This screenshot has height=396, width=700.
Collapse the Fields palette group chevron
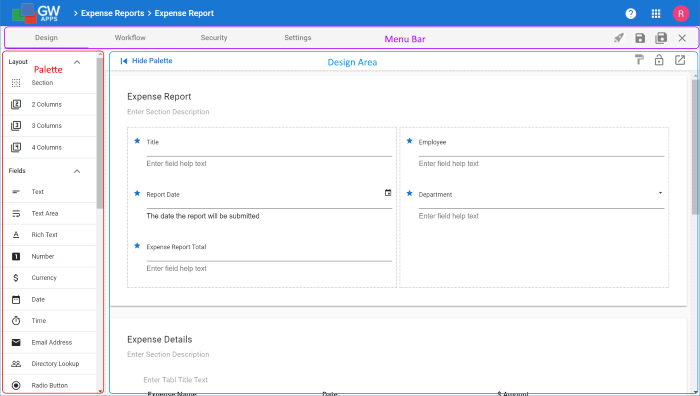pos(77,171)
